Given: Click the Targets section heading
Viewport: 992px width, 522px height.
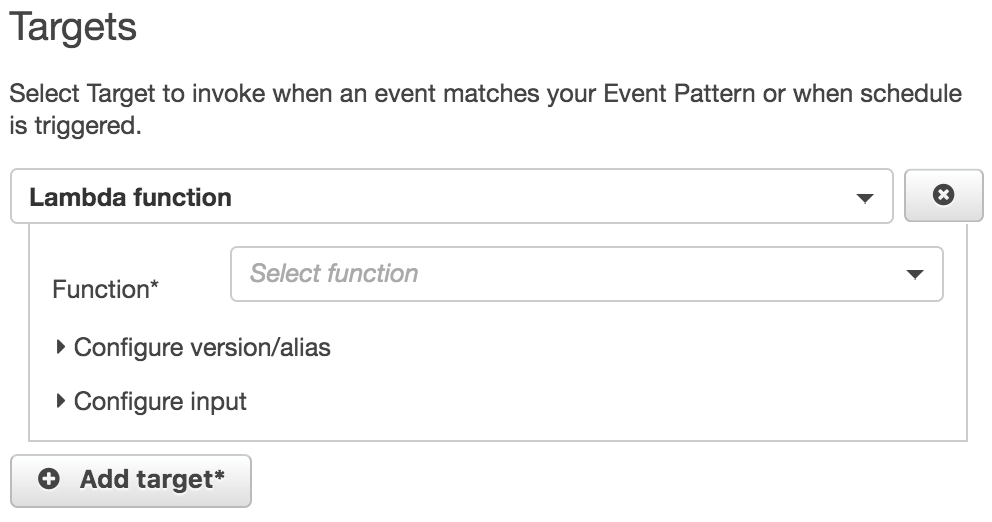Looking at the screenshot, I should [x=72, y=27].
